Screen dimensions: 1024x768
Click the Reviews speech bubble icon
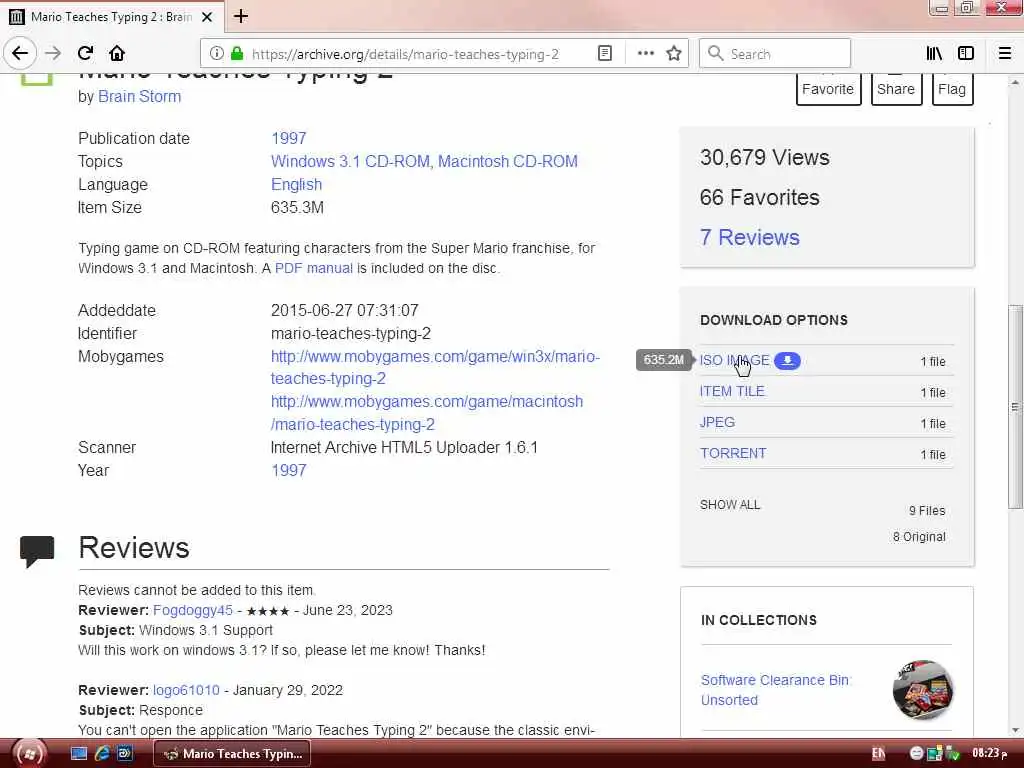[37, 551]
